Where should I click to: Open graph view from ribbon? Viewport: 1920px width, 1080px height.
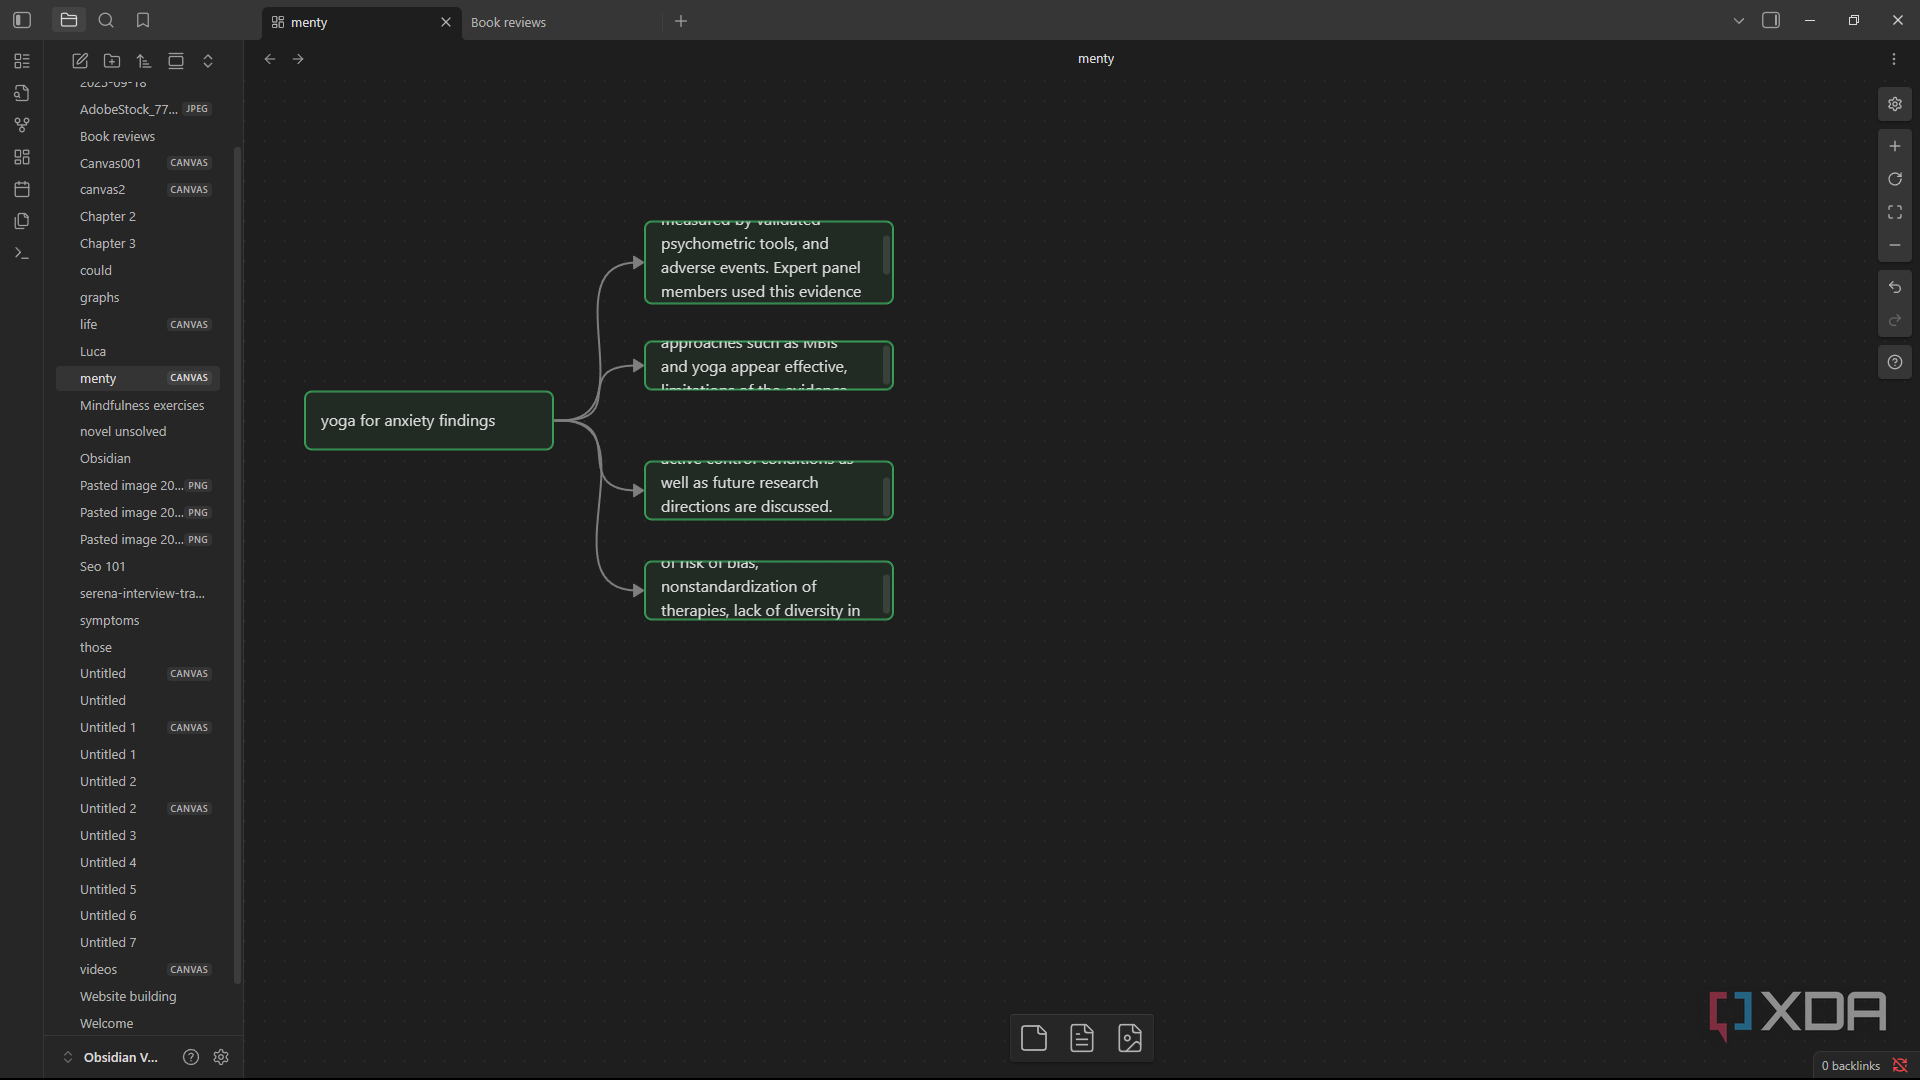click(22, 125)
